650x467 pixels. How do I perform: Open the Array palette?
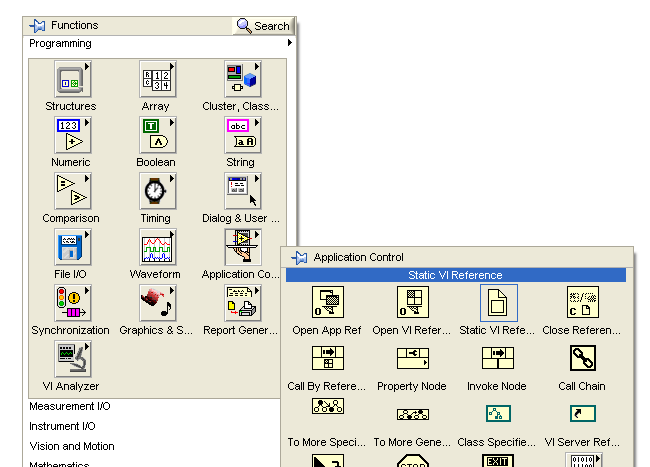click(158, 79)
